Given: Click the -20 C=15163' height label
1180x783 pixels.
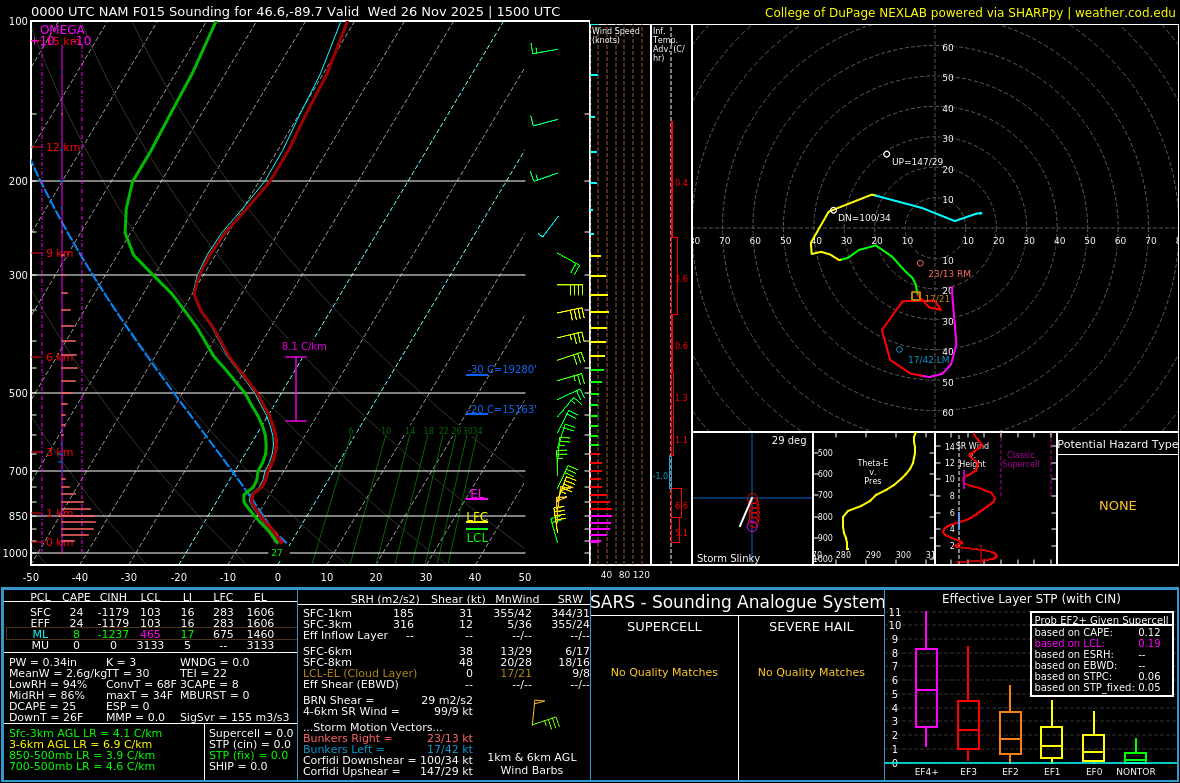Looking at the screenshot, I should (x=501, y=409).
